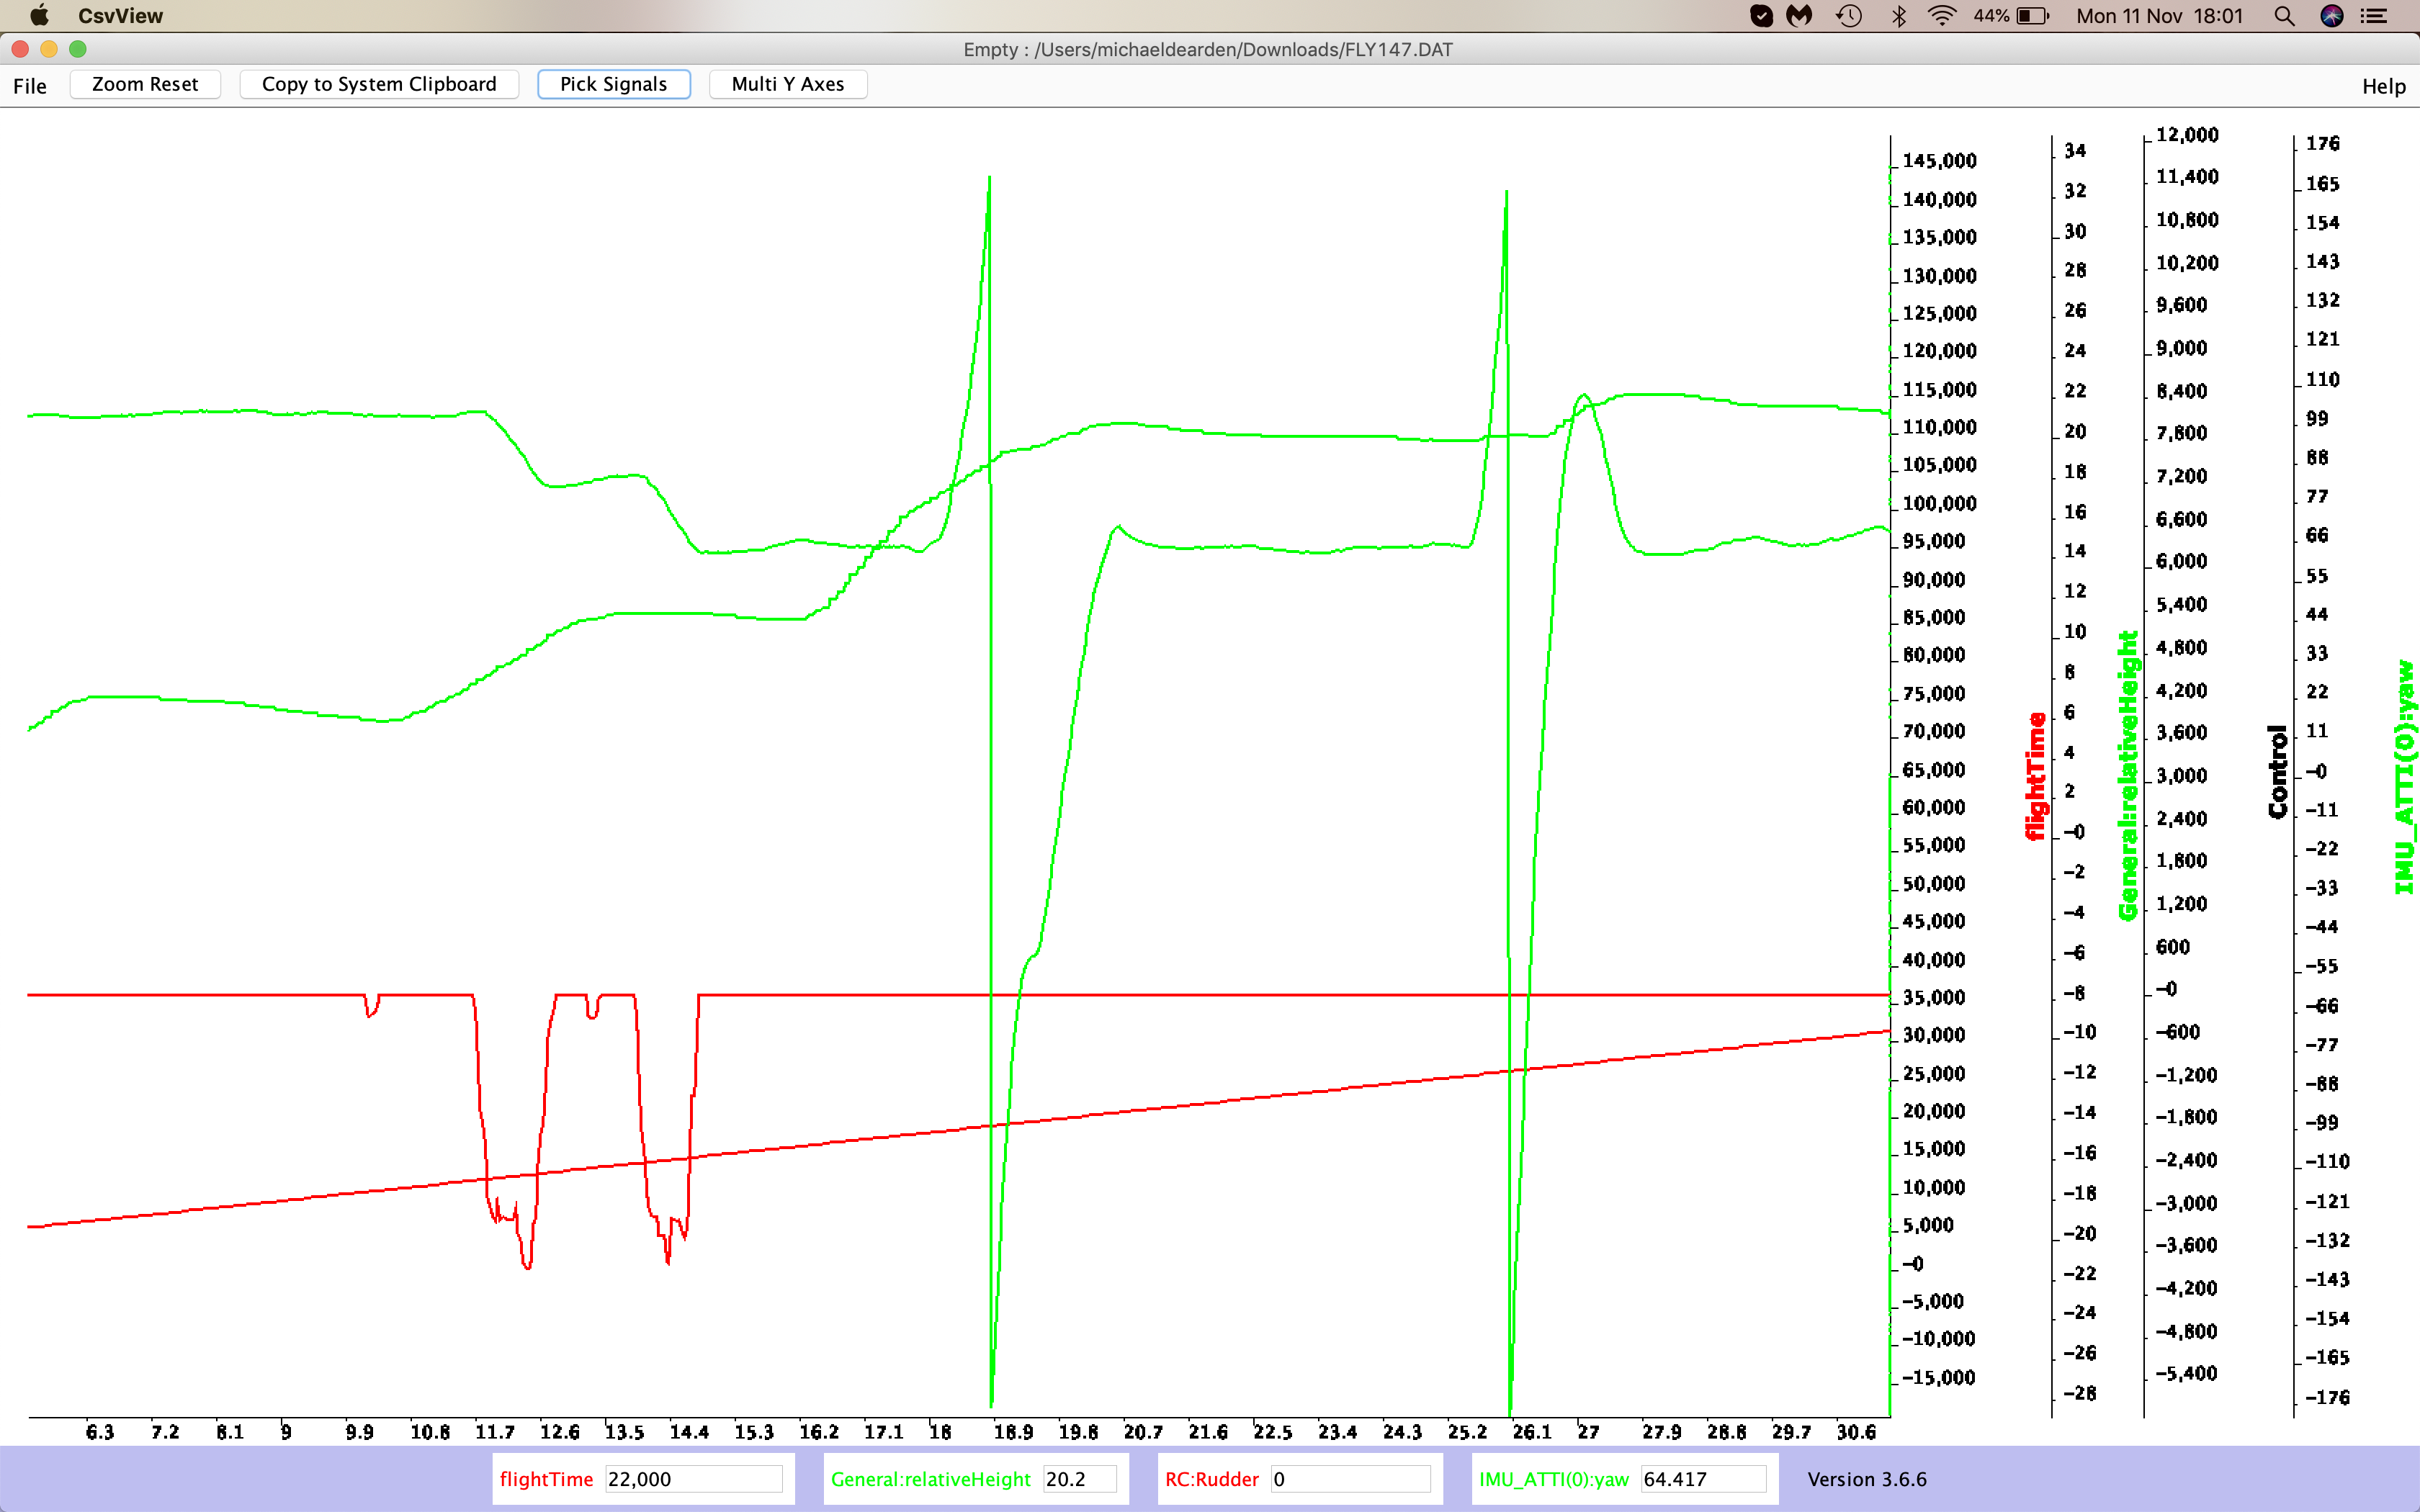Viewport: 2420px width, 1512px height.
Task: Click the 26.1 tick on time axis
Action: (1532, 1432)
